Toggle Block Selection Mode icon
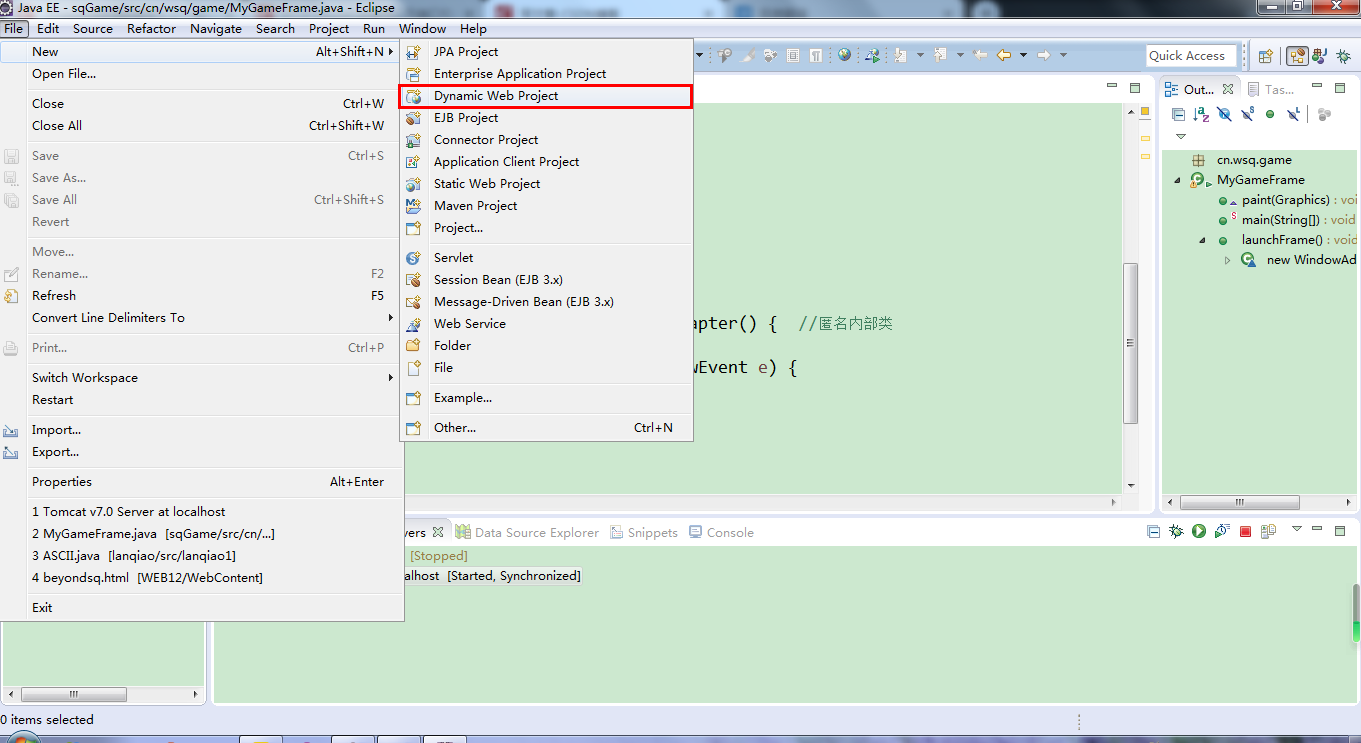Screen dimensions: 1361x743 (x=792, y=55)
